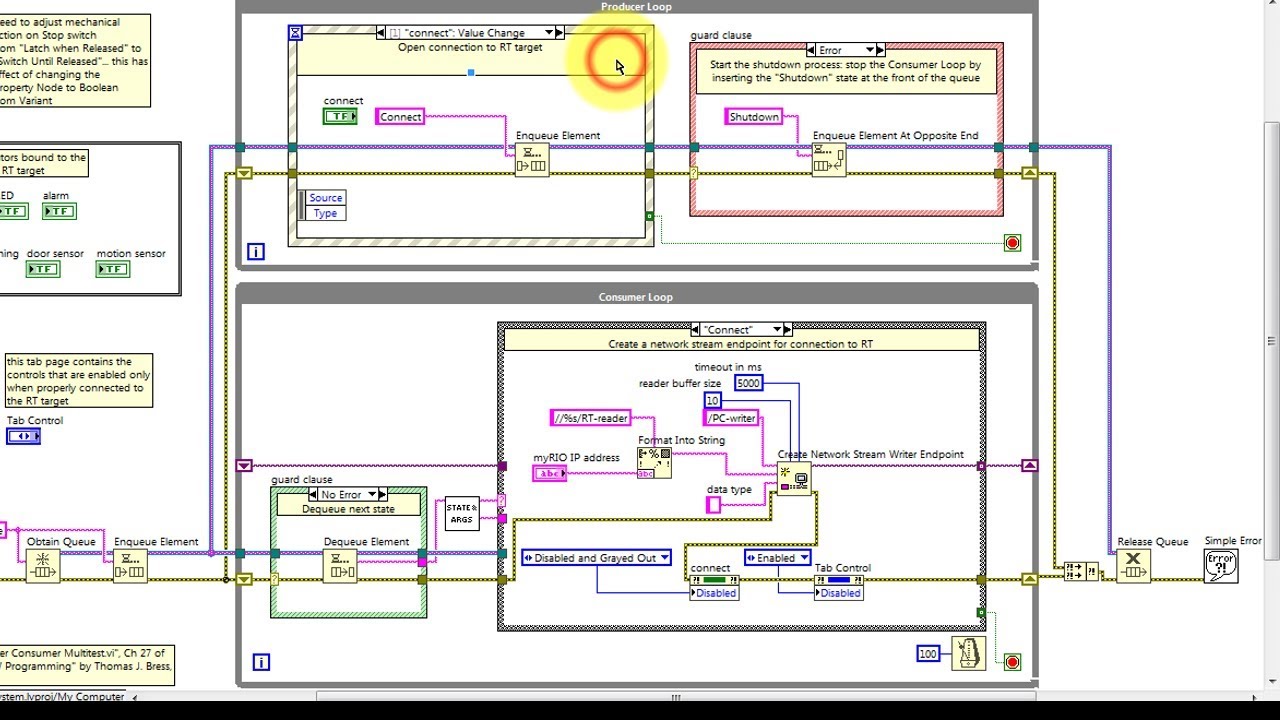Screen dimensions: 1280x720
Task: Click the "Dequeue next state" subdiagram label
Action: click(x=349, y=509)
